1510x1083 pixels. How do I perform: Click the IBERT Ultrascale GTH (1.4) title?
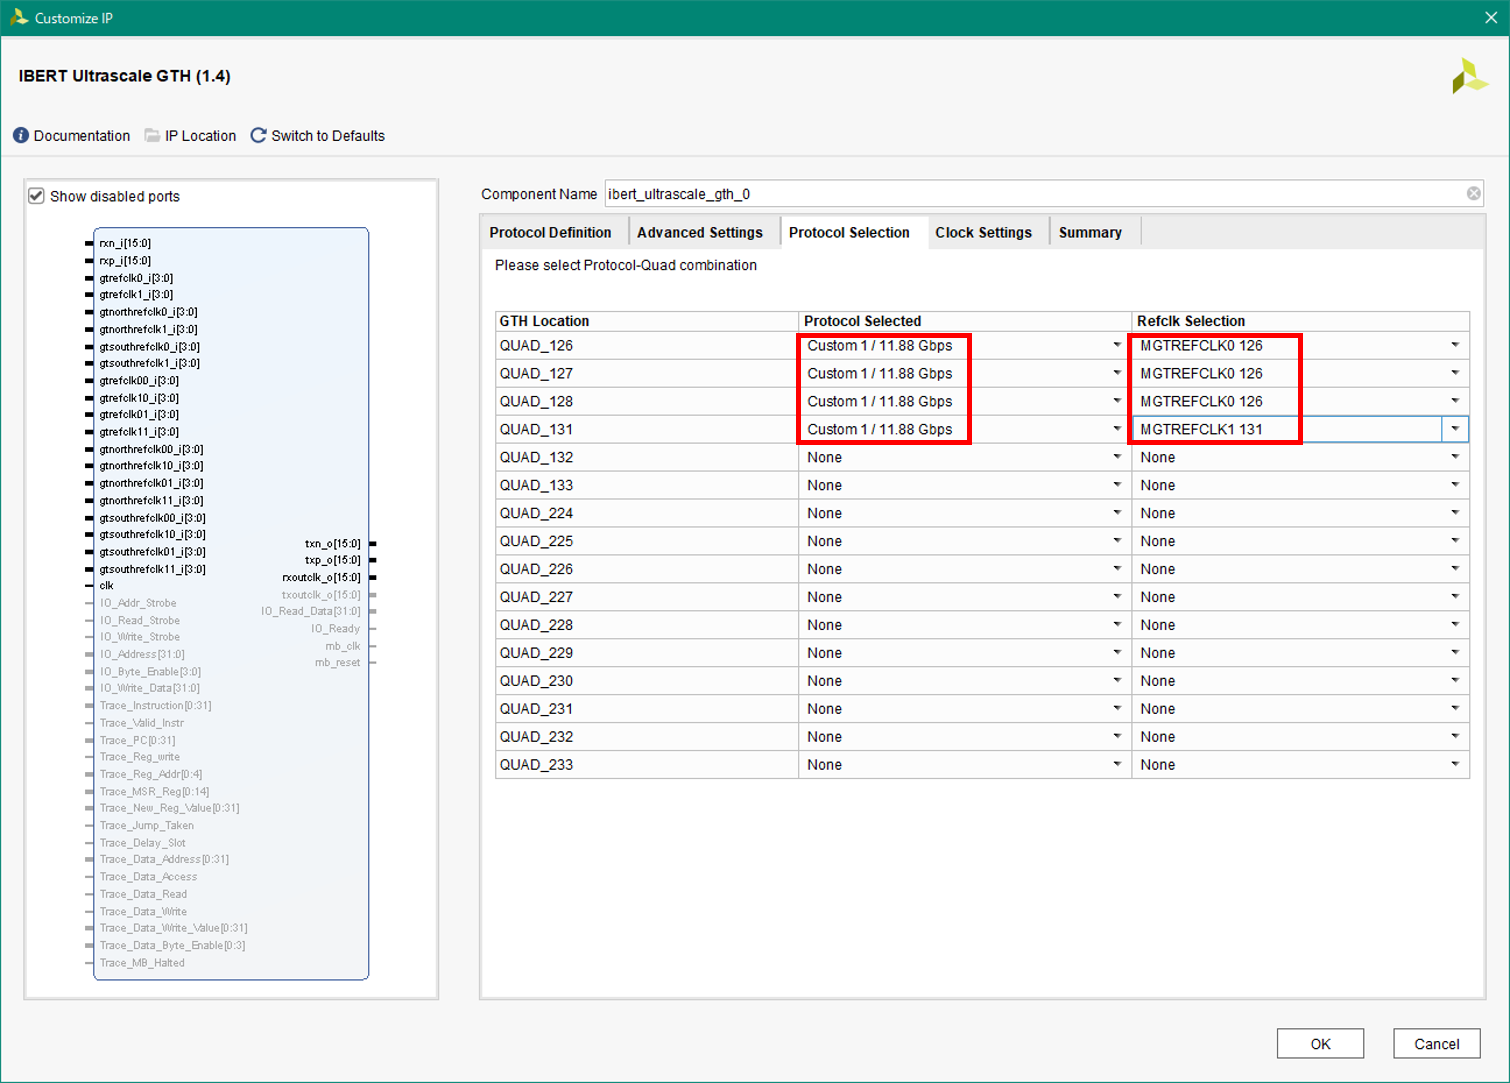[x=124, y=76]
